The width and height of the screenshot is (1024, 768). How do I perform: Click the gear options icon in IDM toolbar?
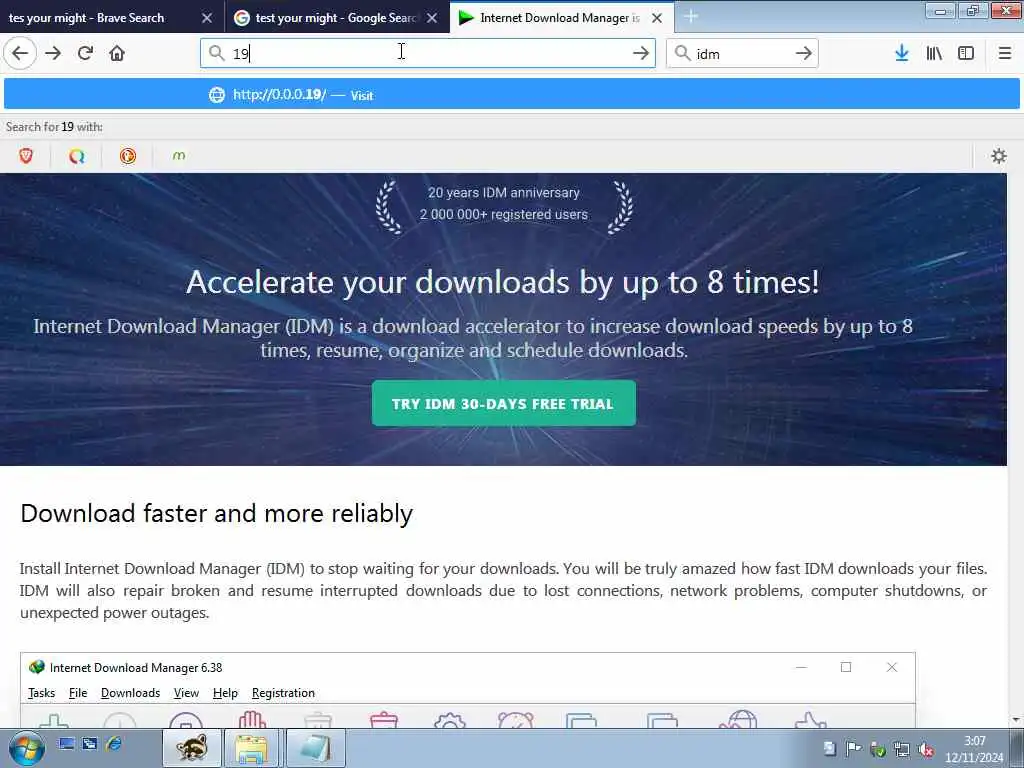click(x=449, y=720)
